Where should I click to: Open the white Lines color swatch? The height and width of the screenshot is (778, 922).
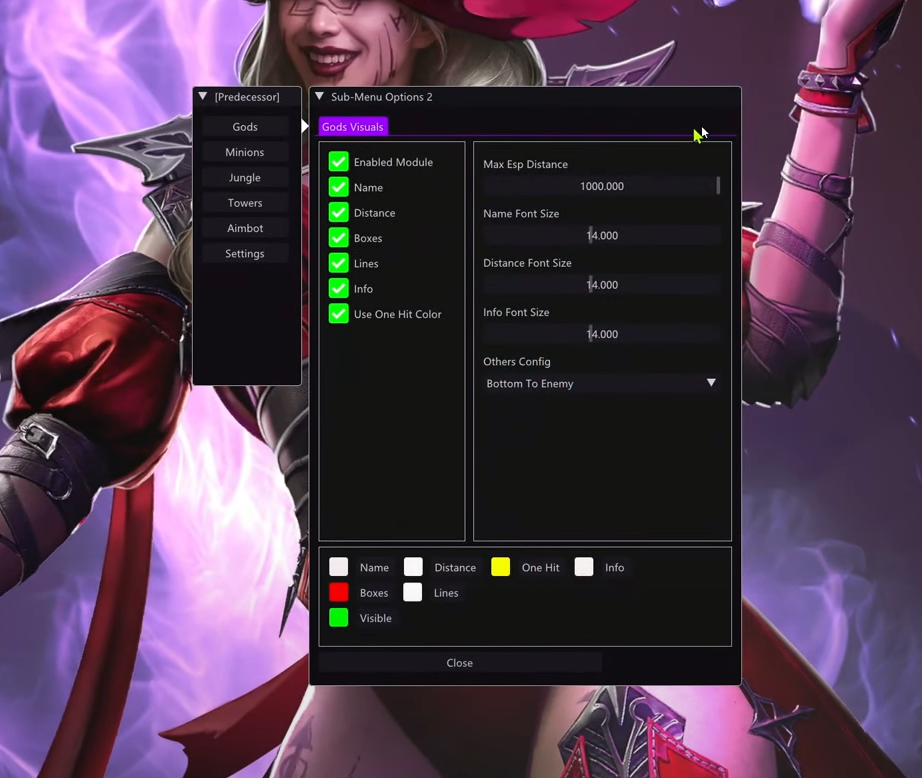413,593
